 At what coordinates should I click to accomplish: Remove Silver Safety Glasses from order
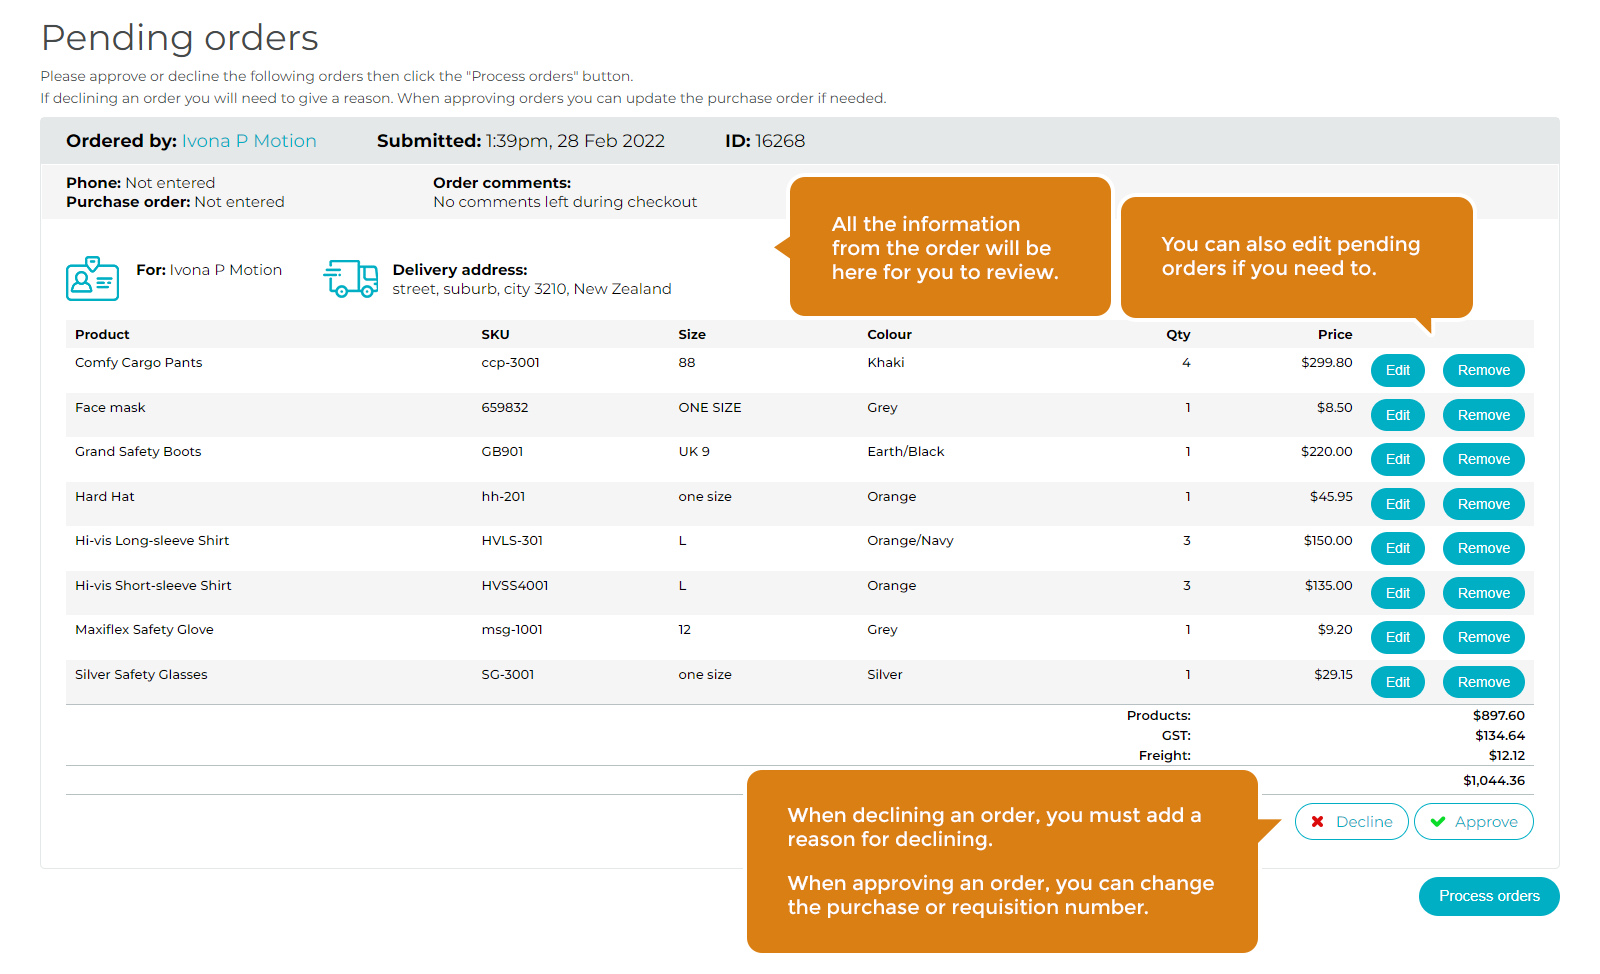(x=1483, y=682)
